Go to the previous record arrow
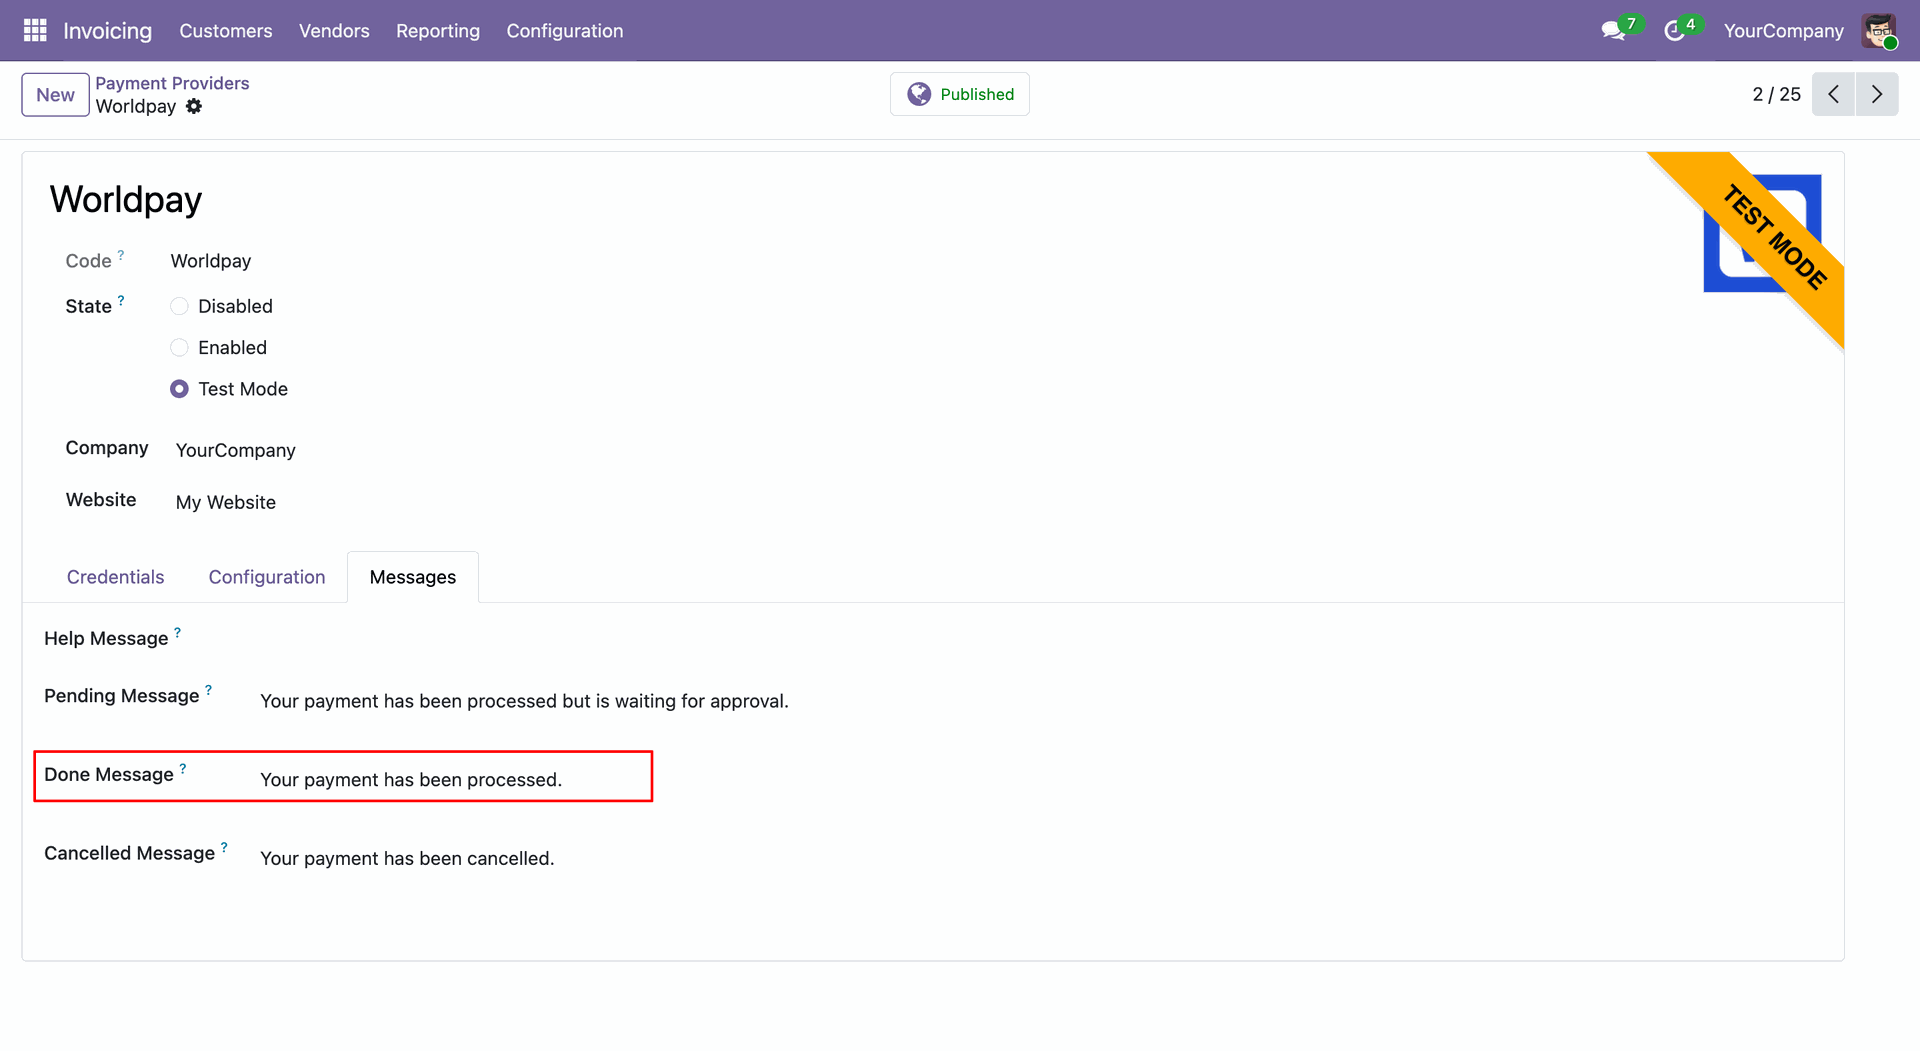 click(1833, 94)
